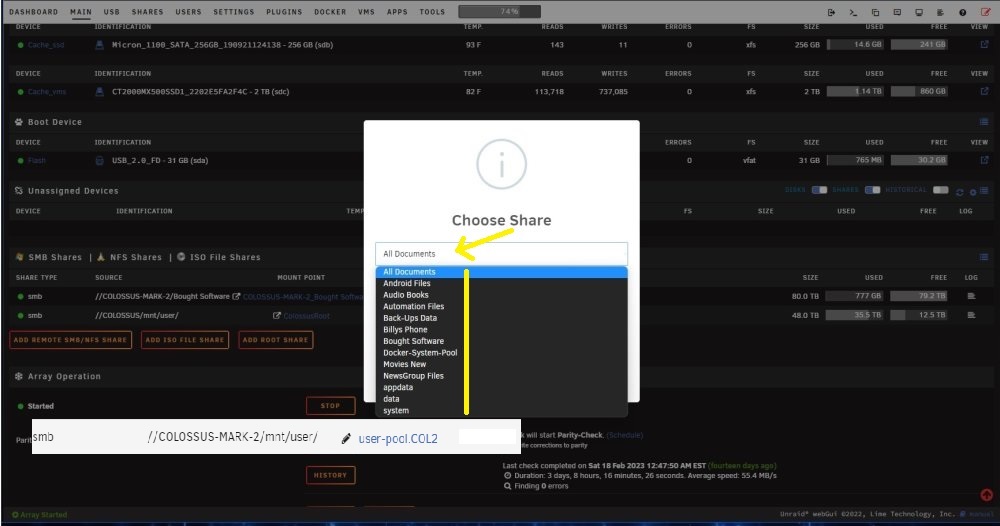
Task: Click the file manager copy icon
Action: coord(875,12)
